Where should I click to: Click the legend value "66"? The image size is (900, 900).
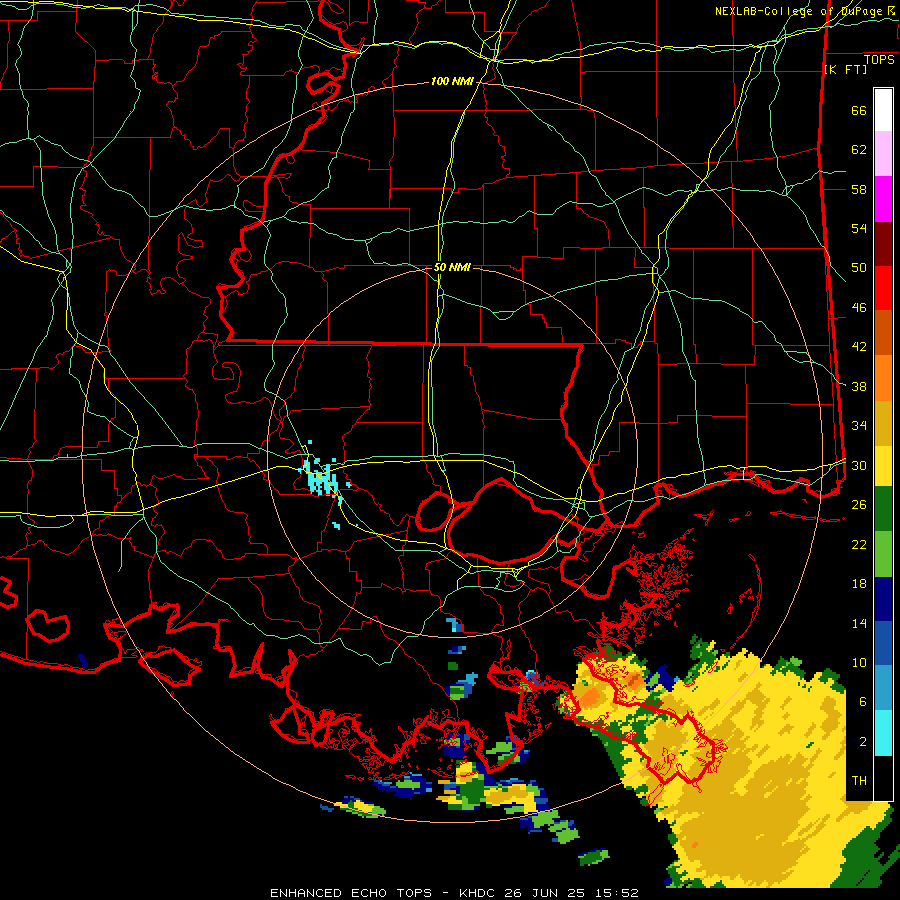[x=859, y=110]
